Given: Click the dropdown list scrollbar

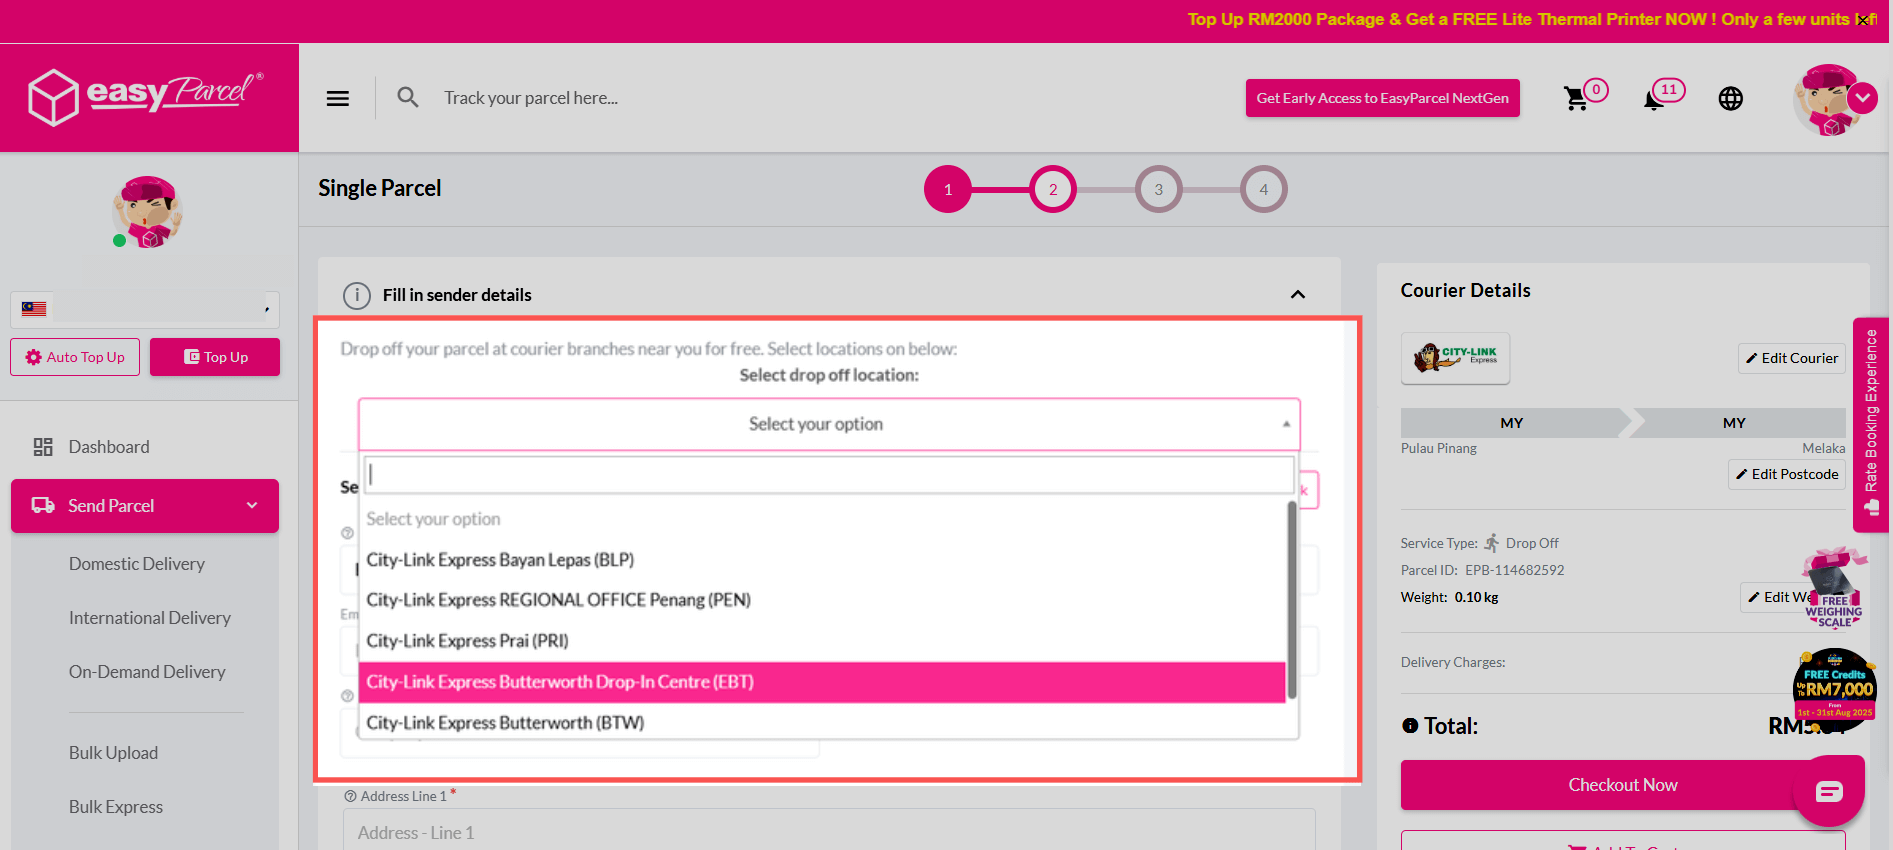Looking at the screenshot, I should tap(1292, 600).
